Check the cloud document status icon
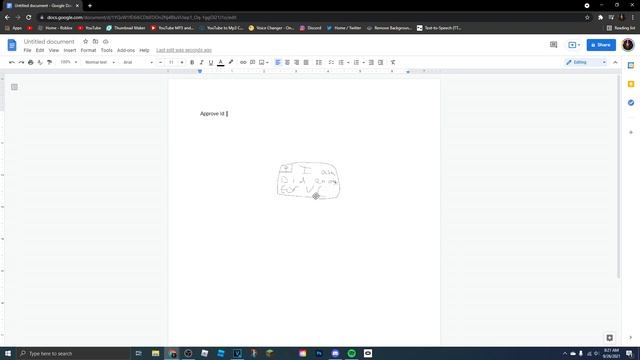Image resolution: width=640 pixels, height=360 pixels. tap(106, 42)
